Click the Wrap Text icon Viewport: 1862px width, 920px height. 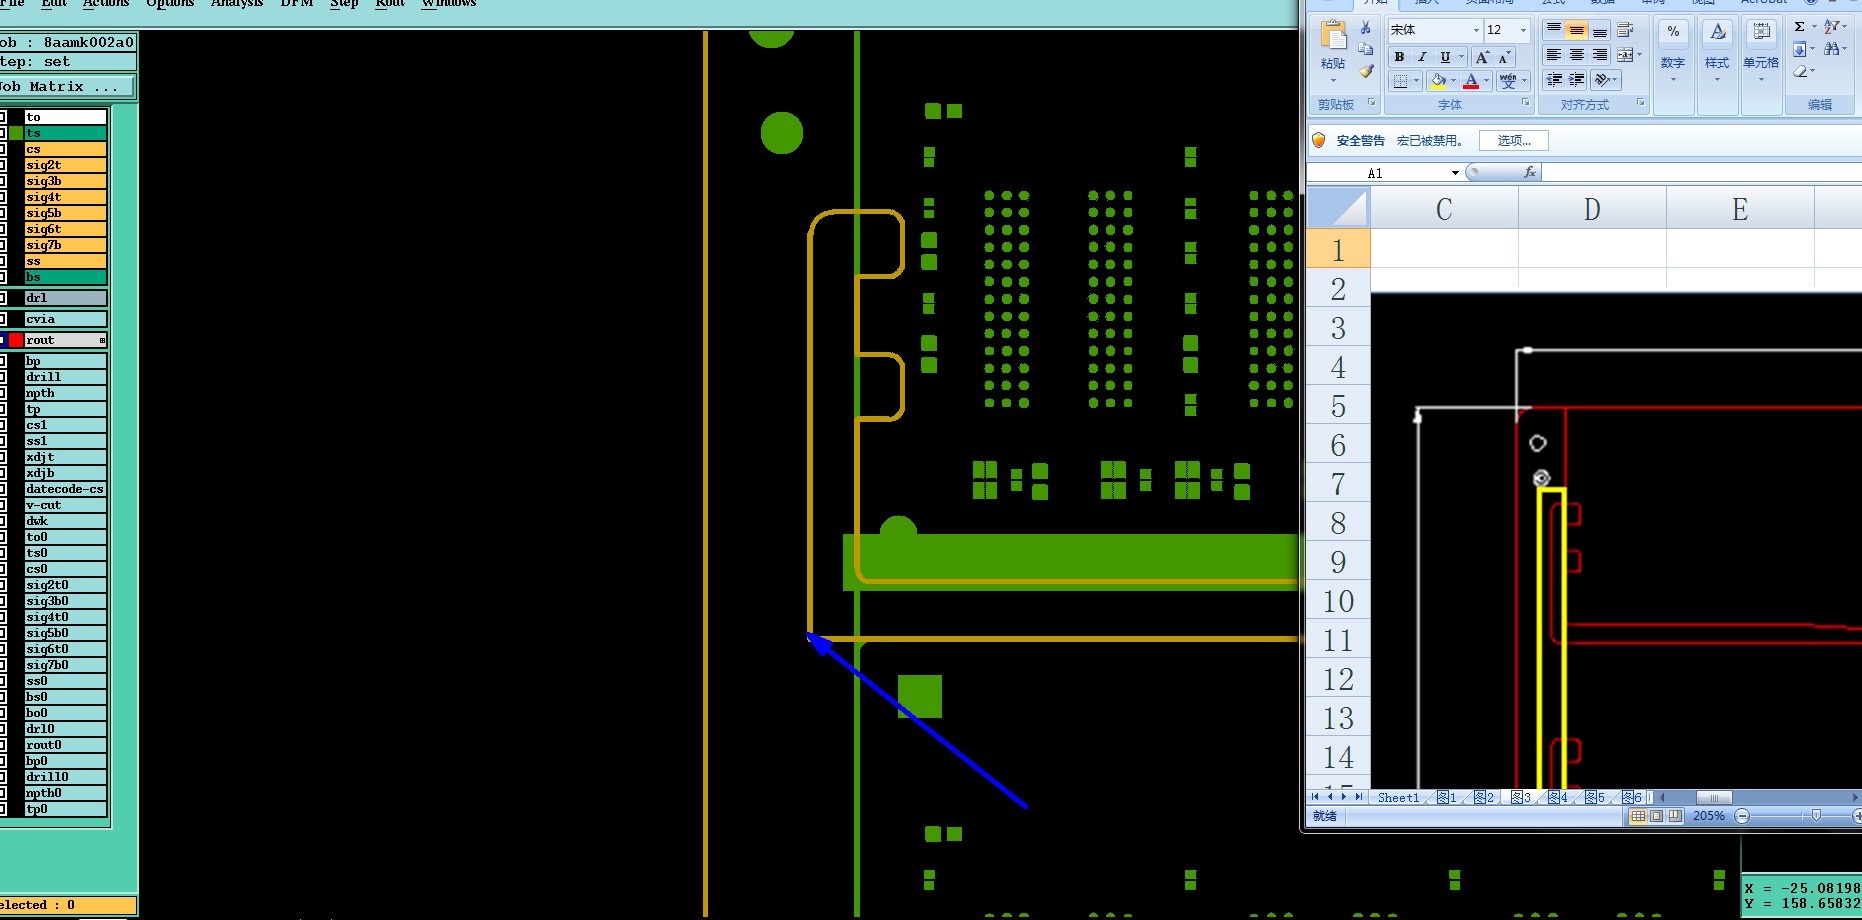coord(1625,30)
